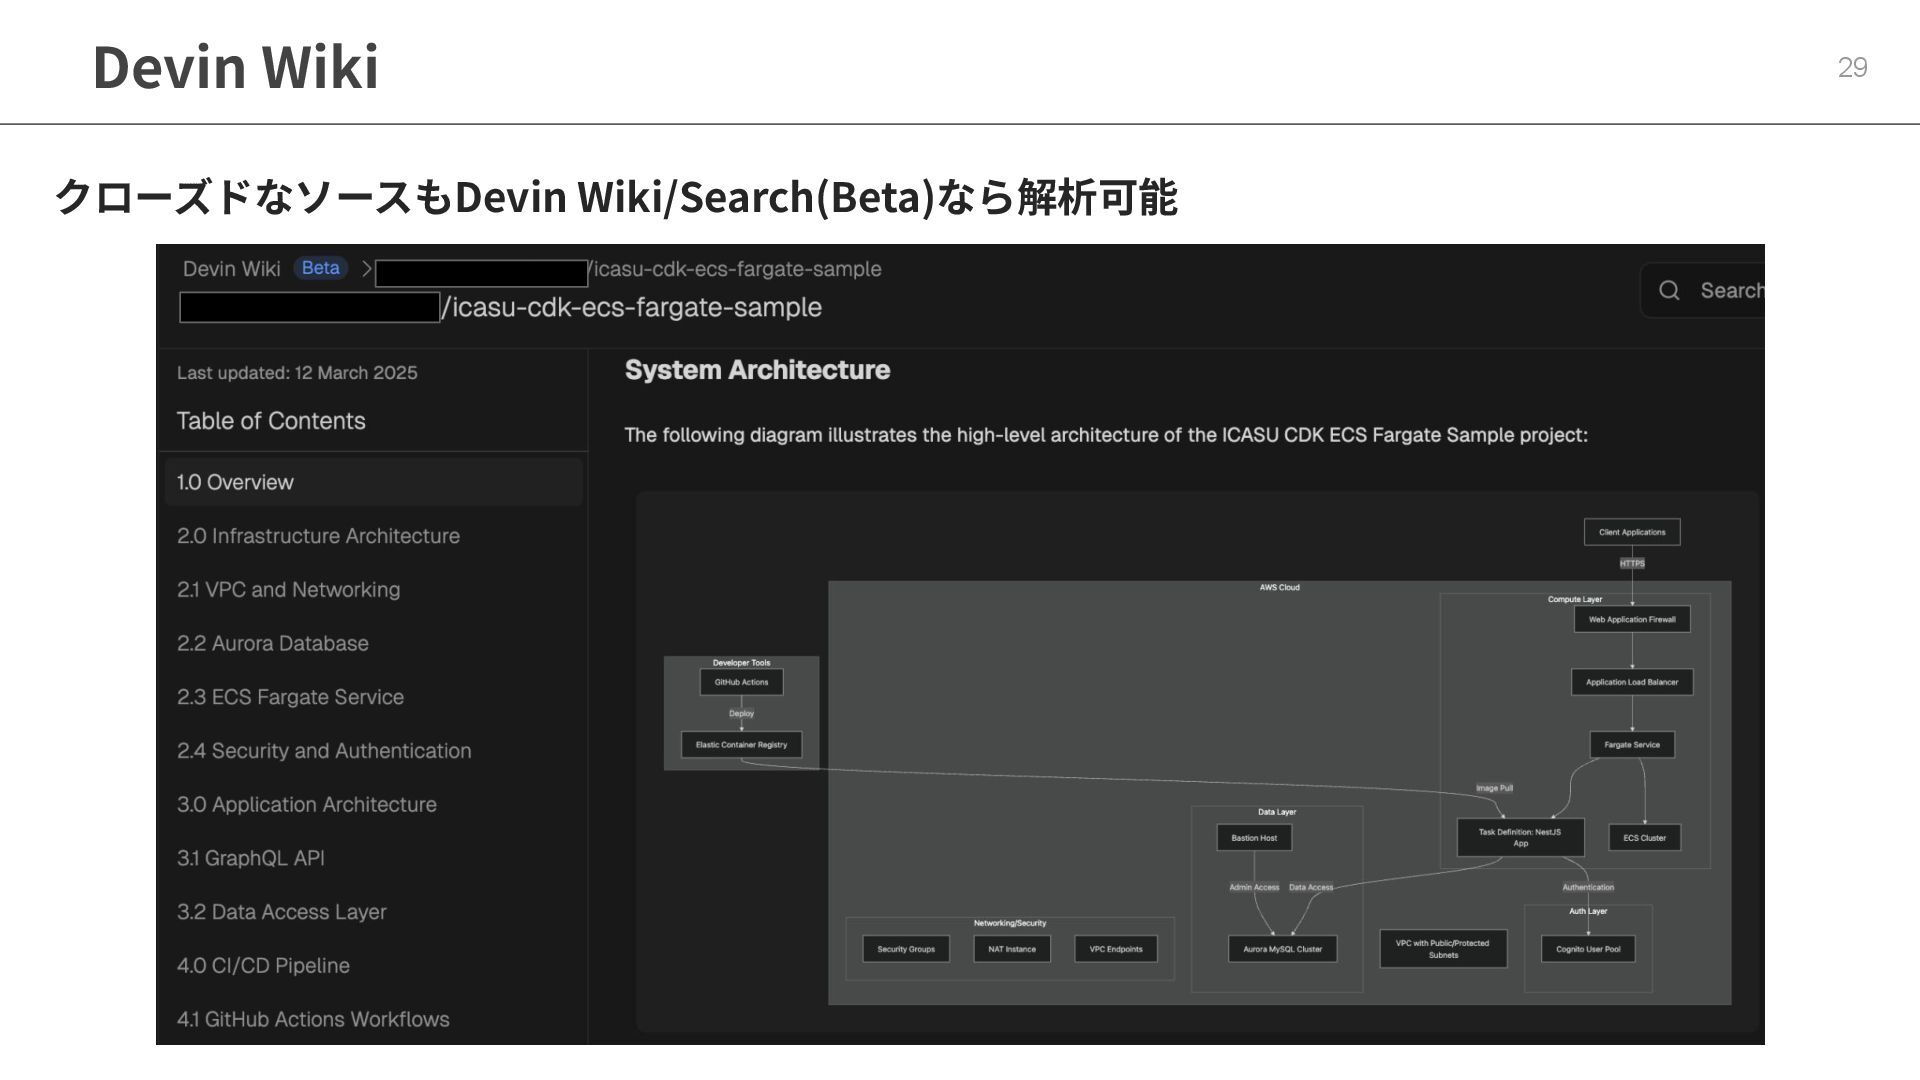1920x1080 pixels.
Task: Click the Beta badge next to Devin Wiki
Action: 320,268
